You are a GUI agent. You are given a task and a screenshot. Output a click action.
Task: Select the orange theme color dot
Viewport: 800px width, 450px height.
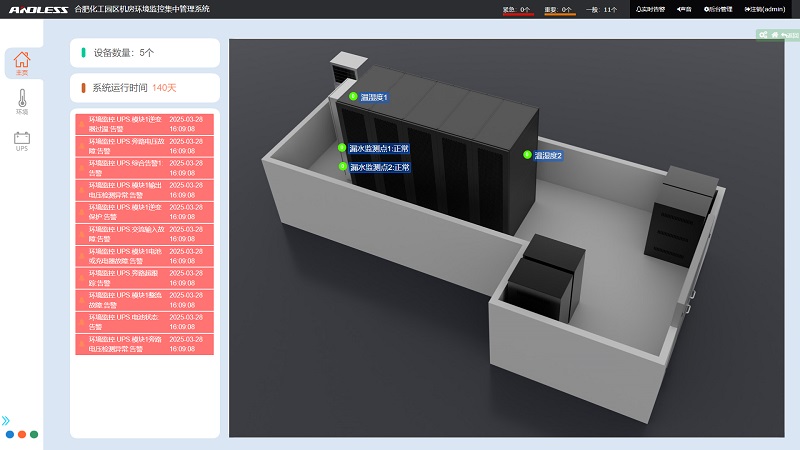coord(22,435)
